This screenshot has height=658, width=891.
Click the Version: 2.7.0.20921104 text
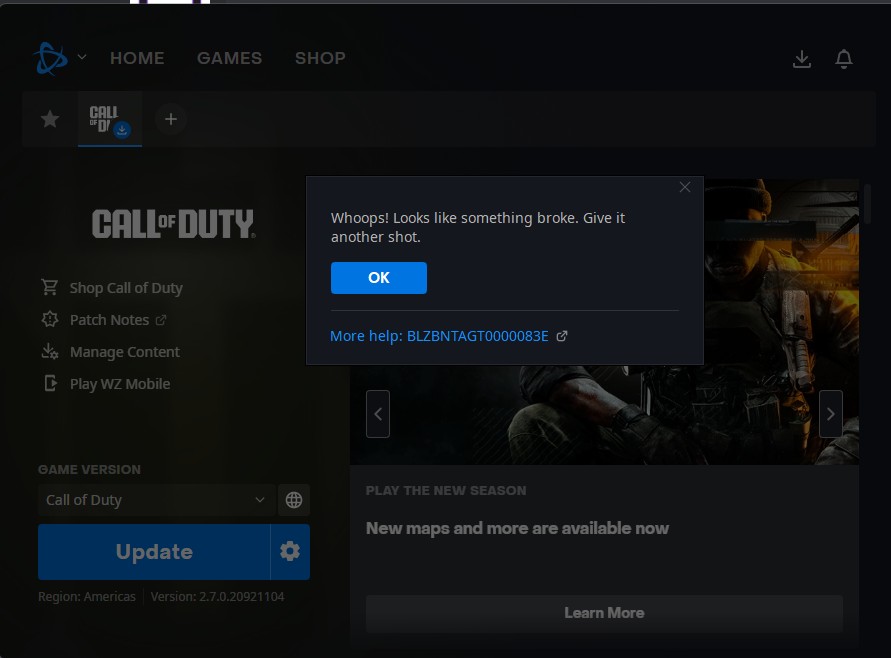(x=217, y=597)
